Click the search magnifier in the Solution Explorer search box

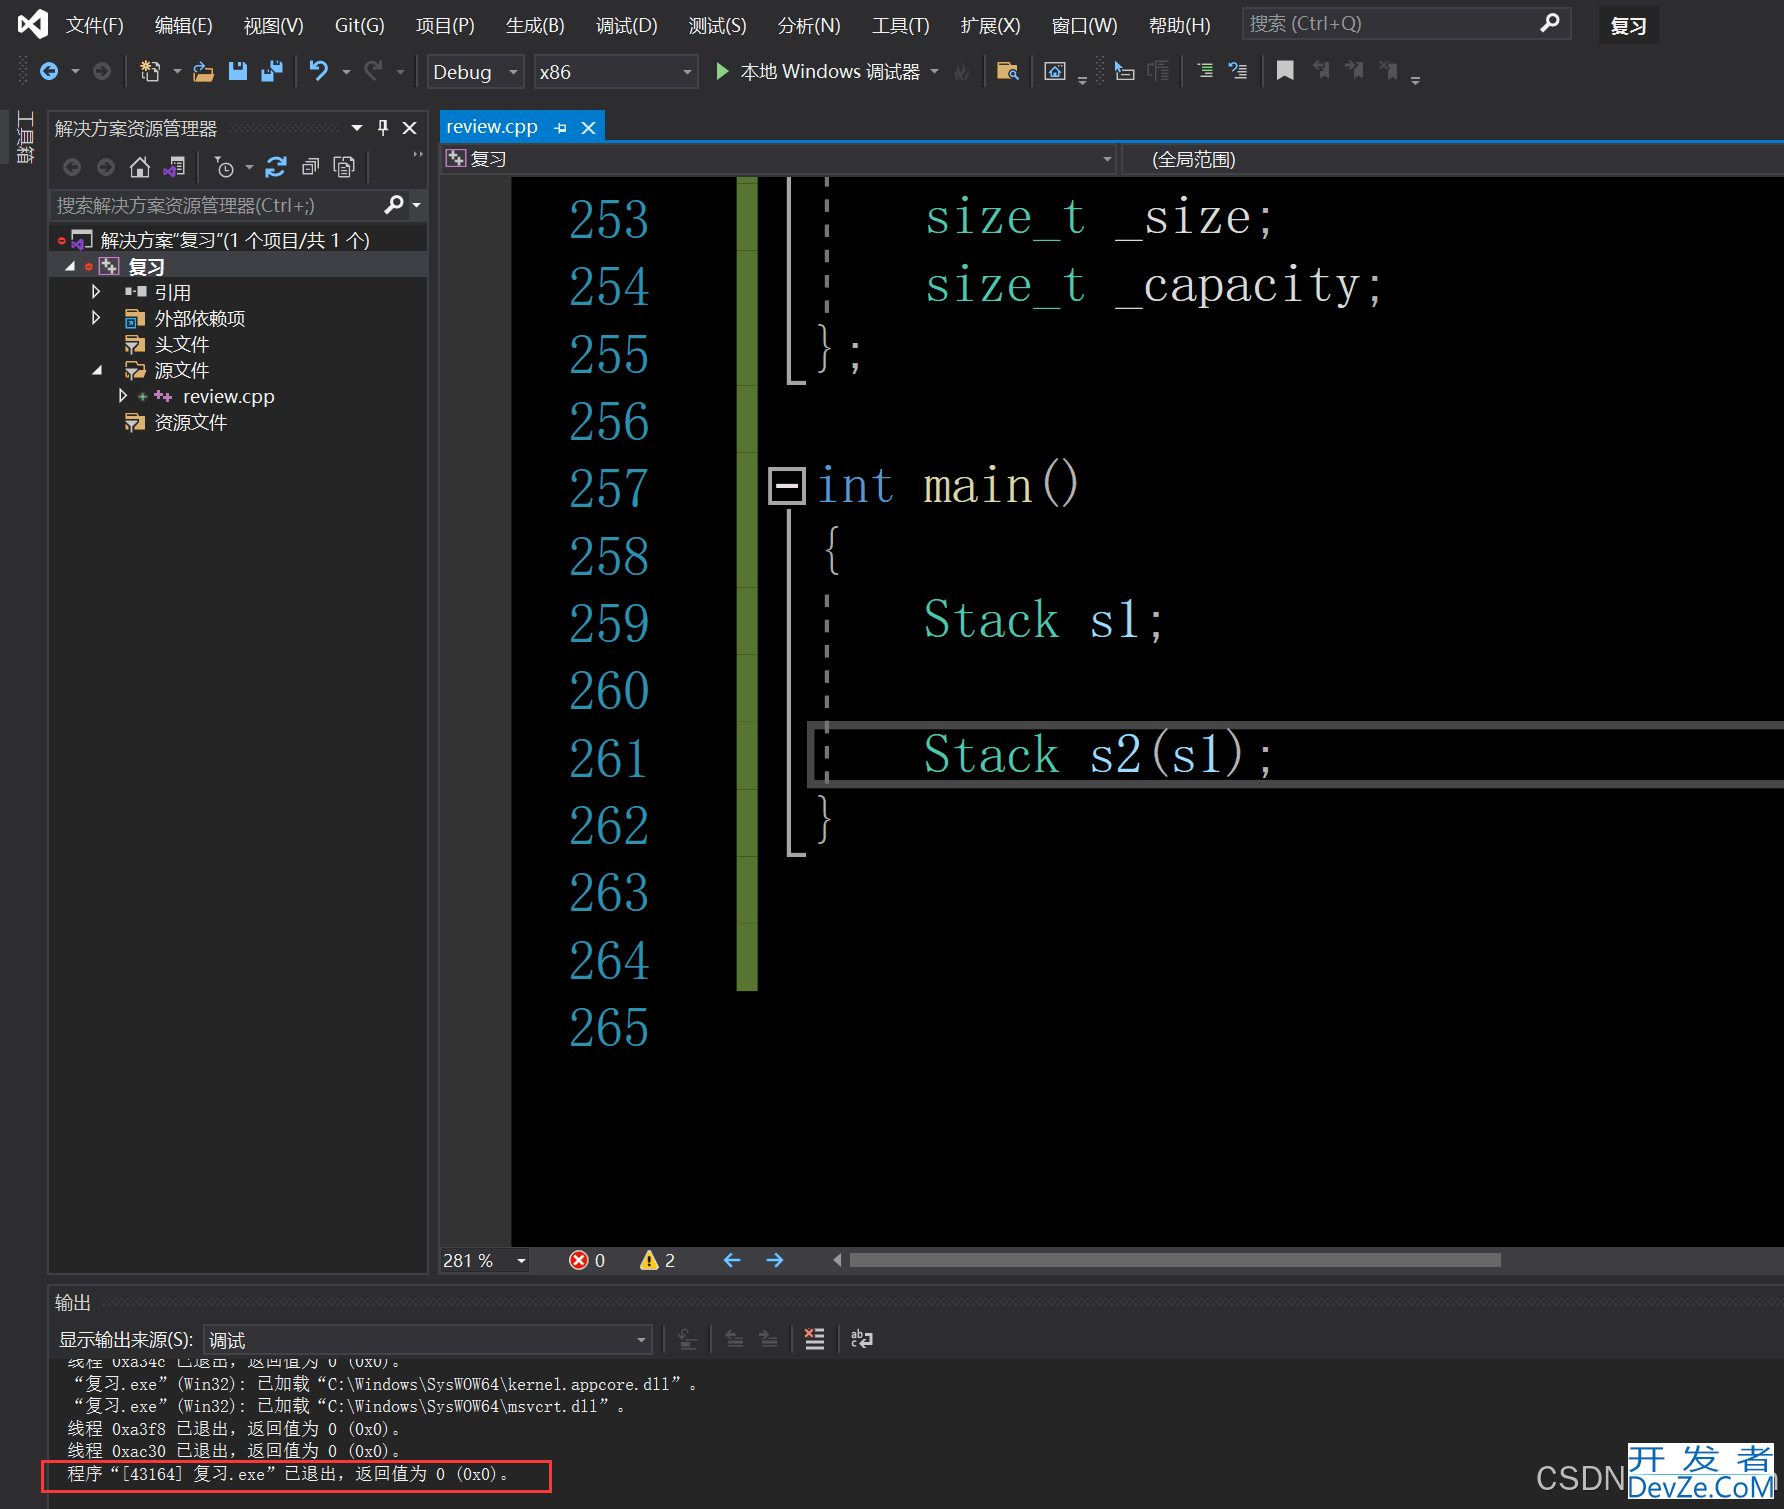click(394, 205)
